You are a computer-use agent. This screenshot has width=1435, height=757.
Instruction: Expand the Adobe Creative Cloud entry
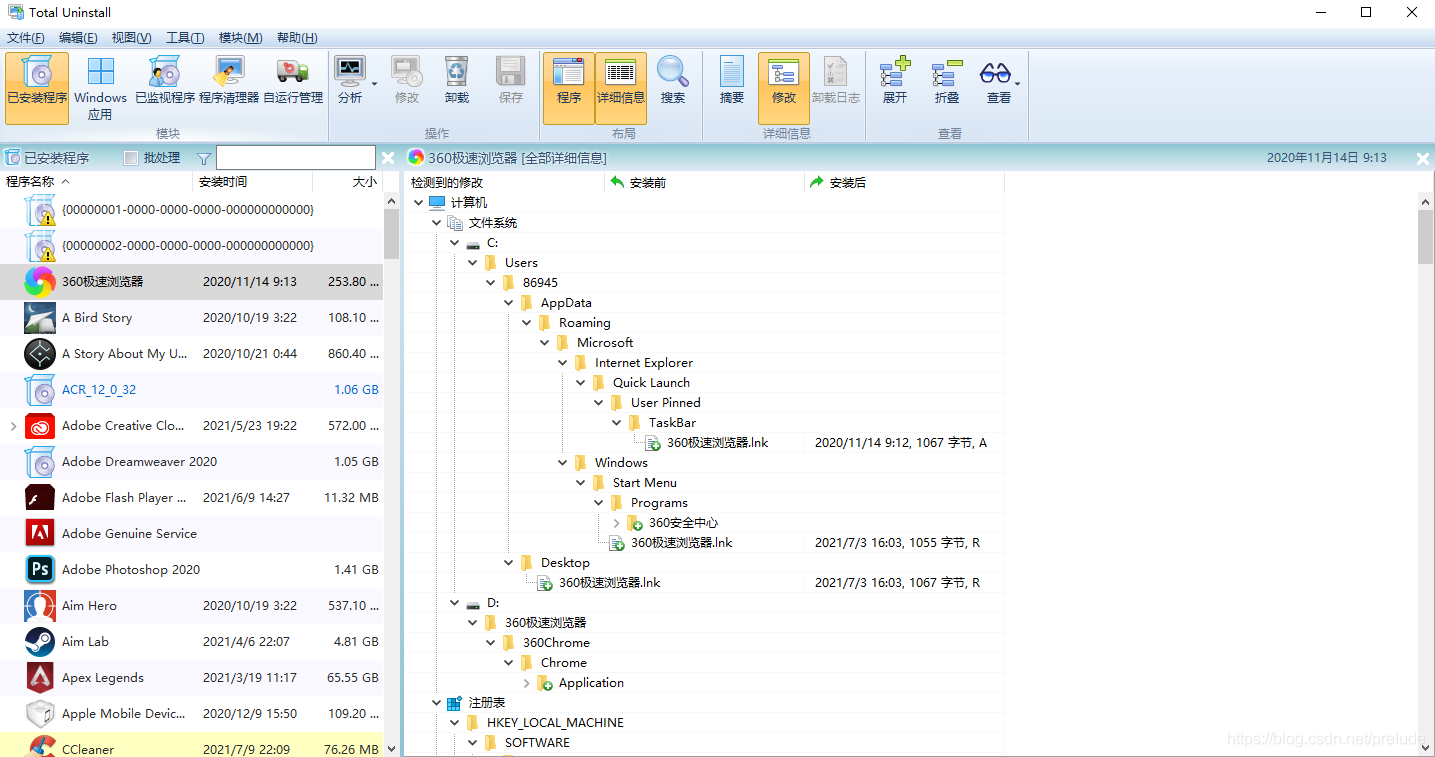click(x=13, y=426)
